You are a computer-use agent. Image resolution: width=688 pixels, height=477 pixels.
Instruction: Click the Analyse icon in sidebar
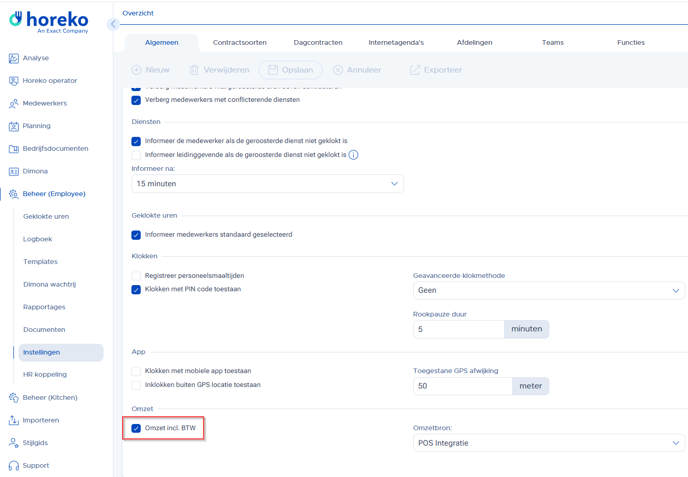click(x=13, y=58)
